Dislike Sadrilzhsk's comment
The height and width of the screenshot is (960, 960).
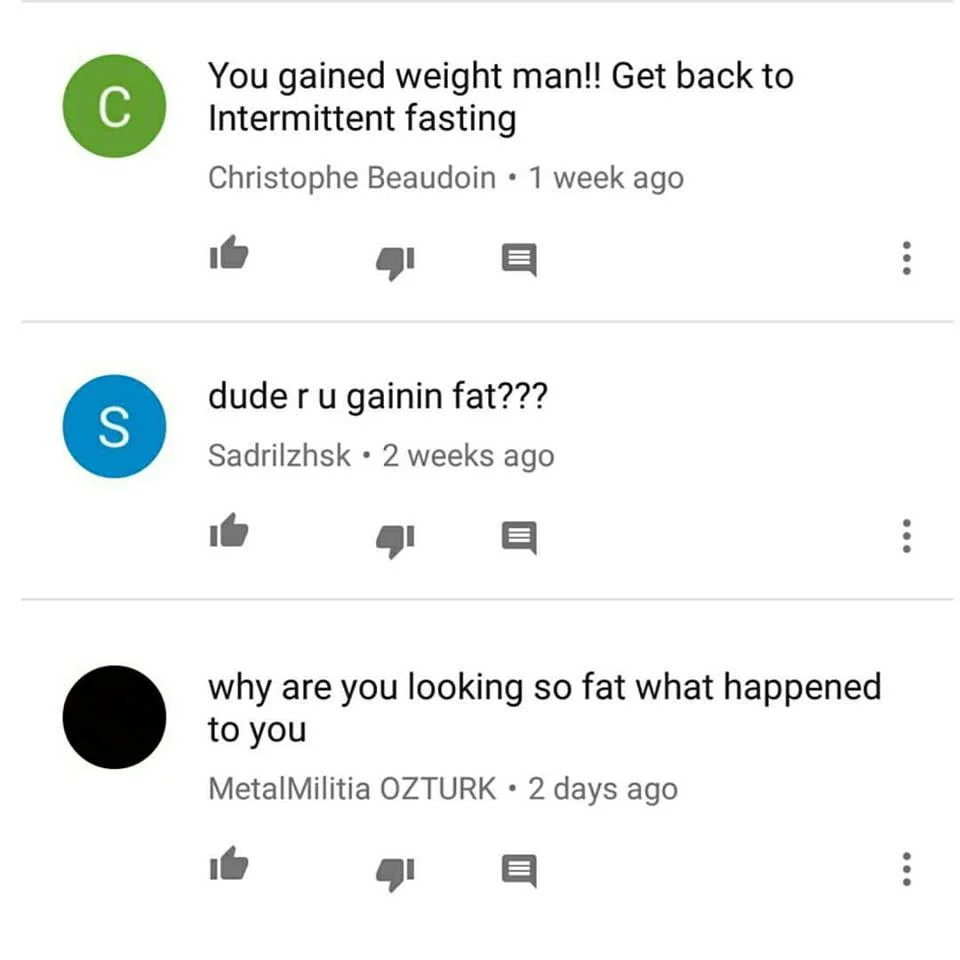click(396, 541)
